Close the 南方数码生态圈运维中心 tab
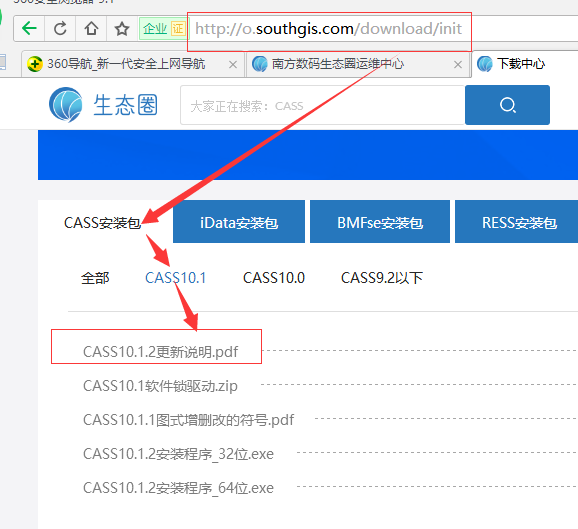578x529 pixels. (x=458, y=65)
